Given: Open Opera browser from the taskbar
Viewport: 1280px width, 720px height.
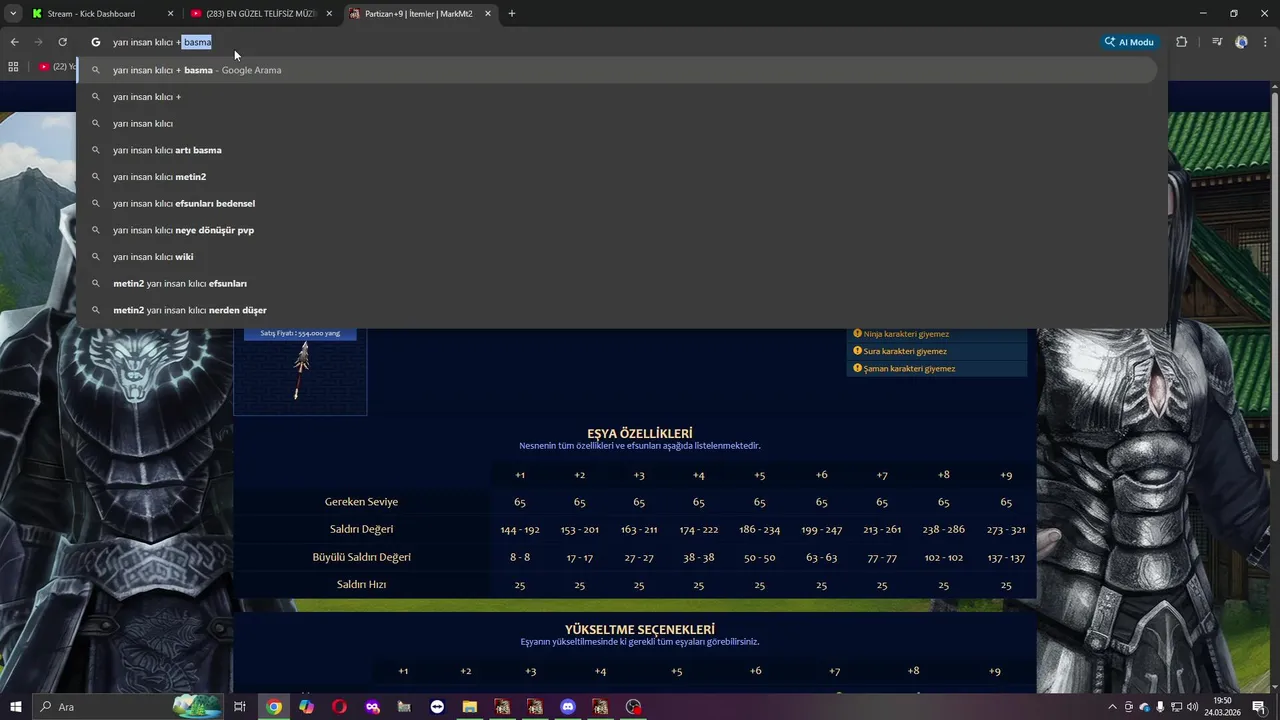Looking at the screenshot, I should [x=340, y=707].
